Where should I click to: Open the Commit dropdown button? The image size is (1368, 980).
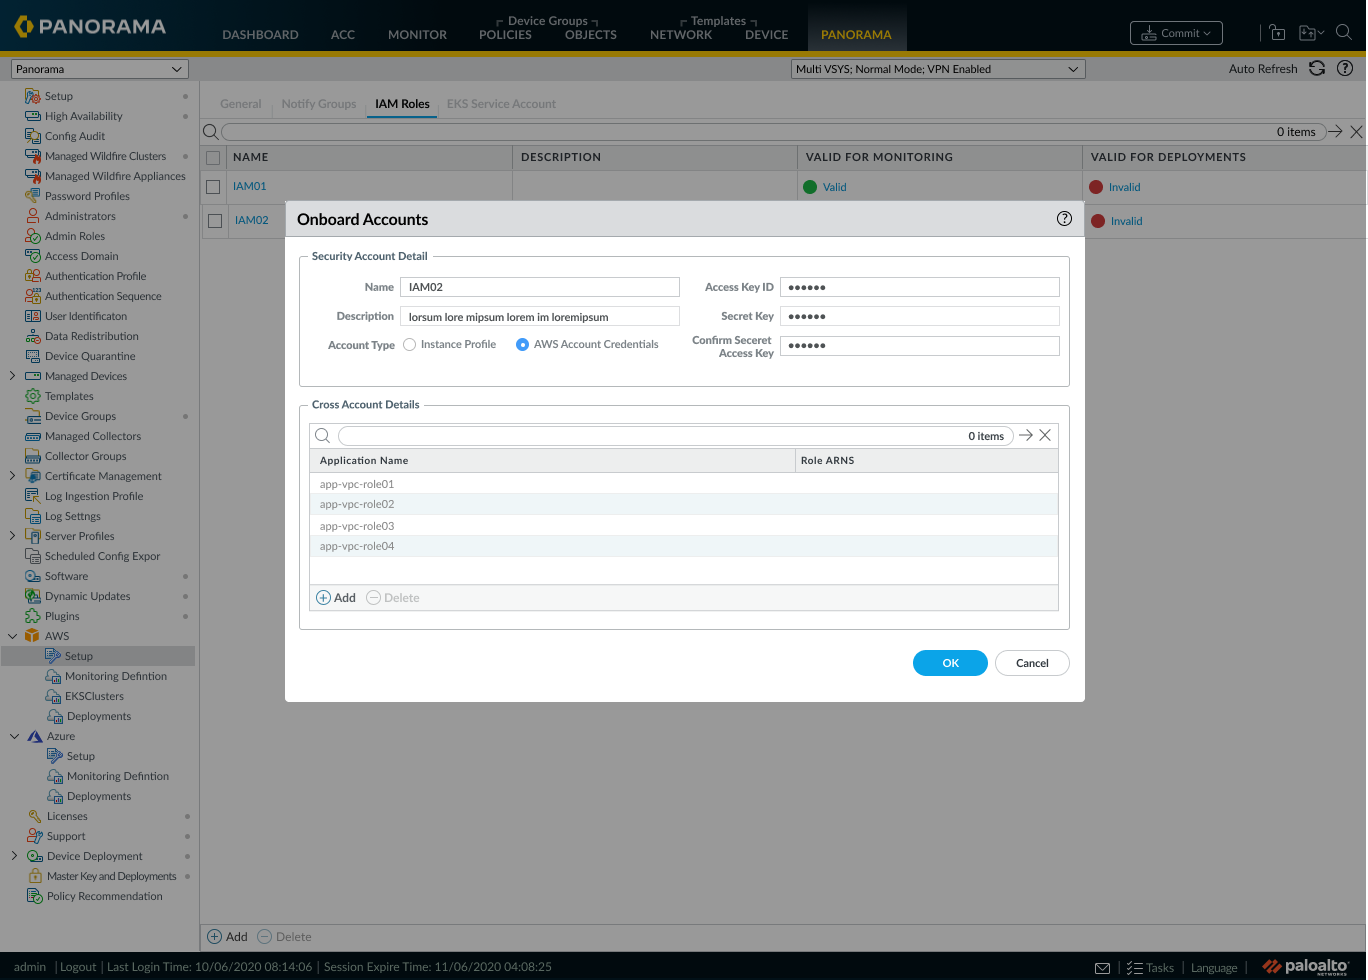(1176, 33)
